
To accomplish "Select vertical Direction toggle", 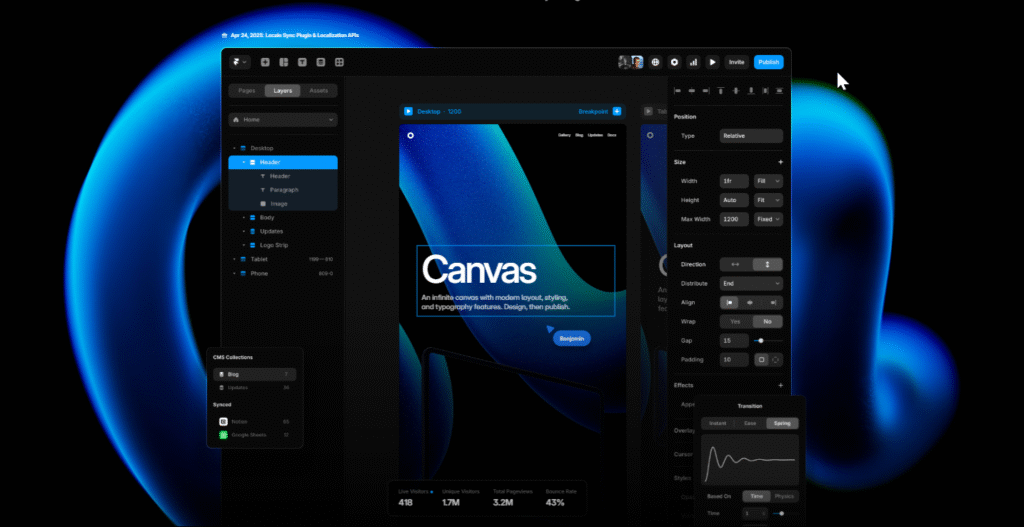I will click(x=767, y=264).
